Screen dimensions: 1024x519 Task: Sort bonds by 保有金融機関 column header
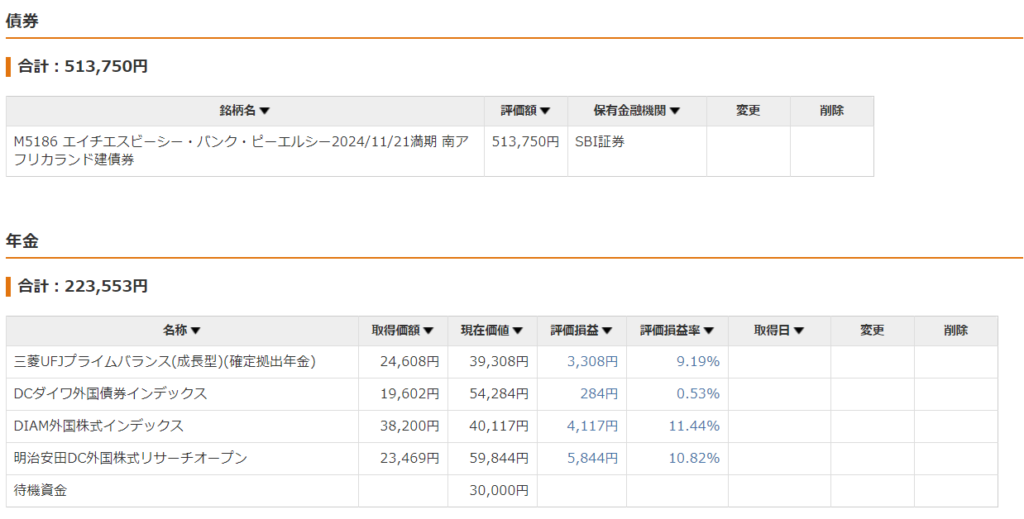[x=637, y=111]
